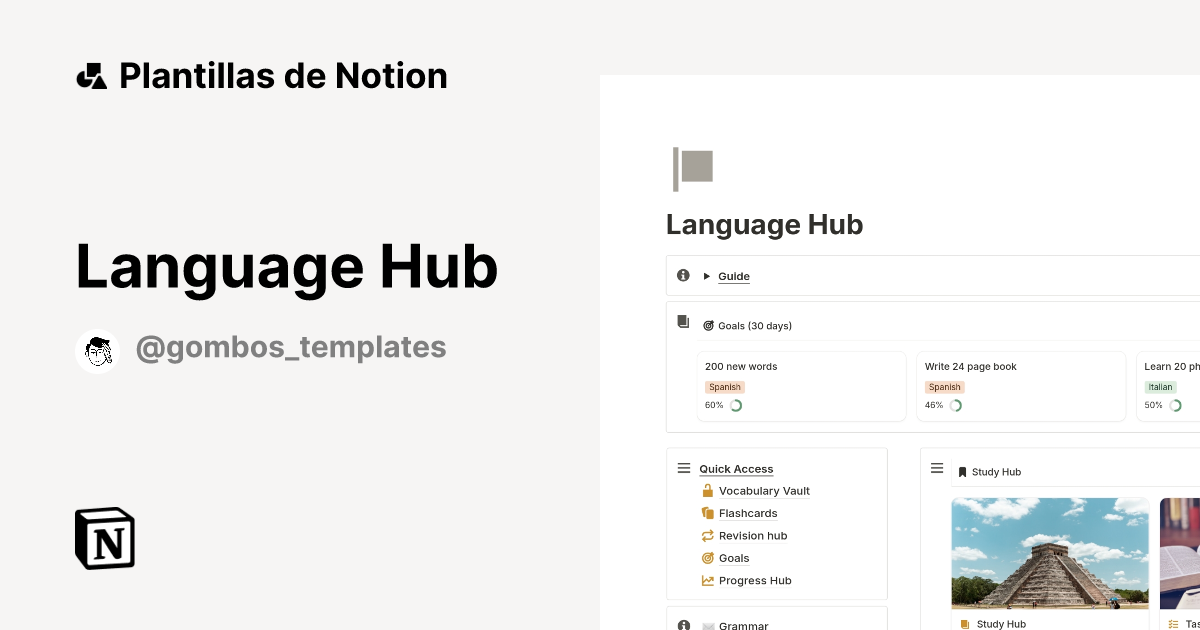Viewport: 1200px width, 630px height.
Task: Open the Flashcards page link
Action: click(748, 513)
